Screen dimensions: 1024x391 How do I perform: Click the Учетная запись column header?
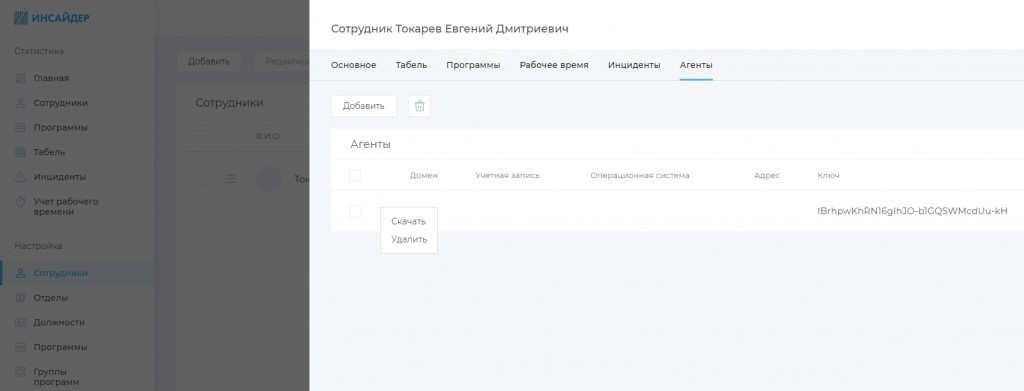coord(507,176)
